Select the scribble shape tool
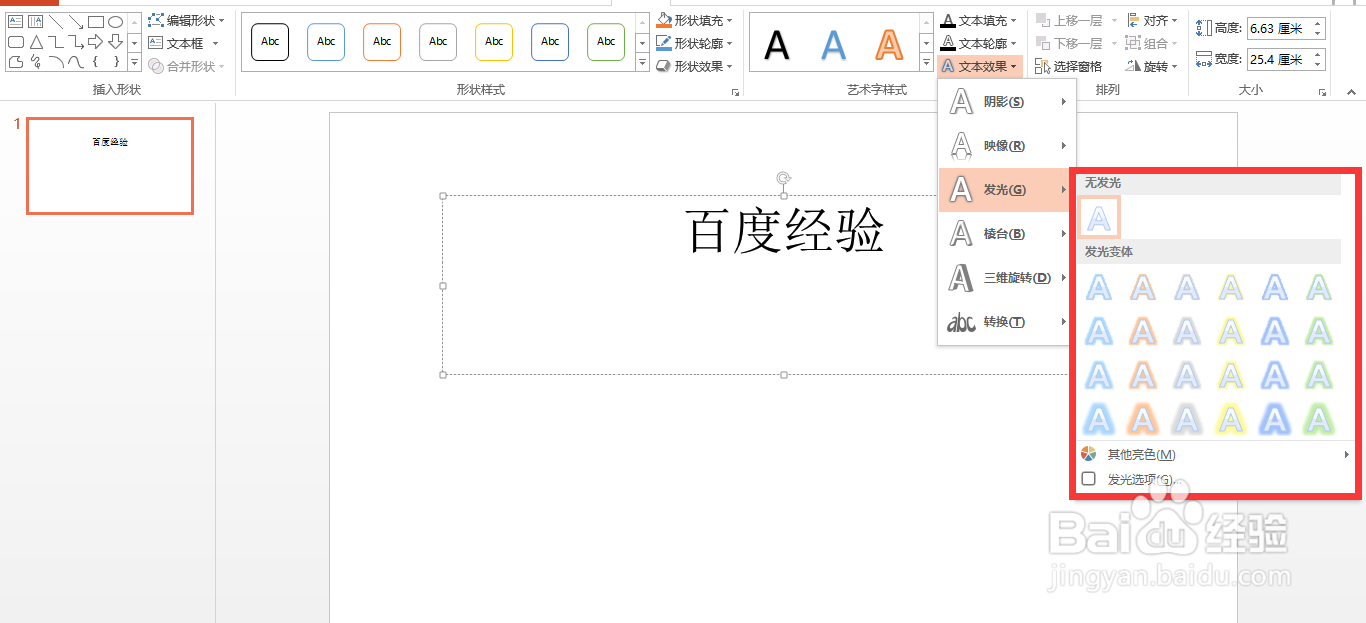 pos(36,62)
